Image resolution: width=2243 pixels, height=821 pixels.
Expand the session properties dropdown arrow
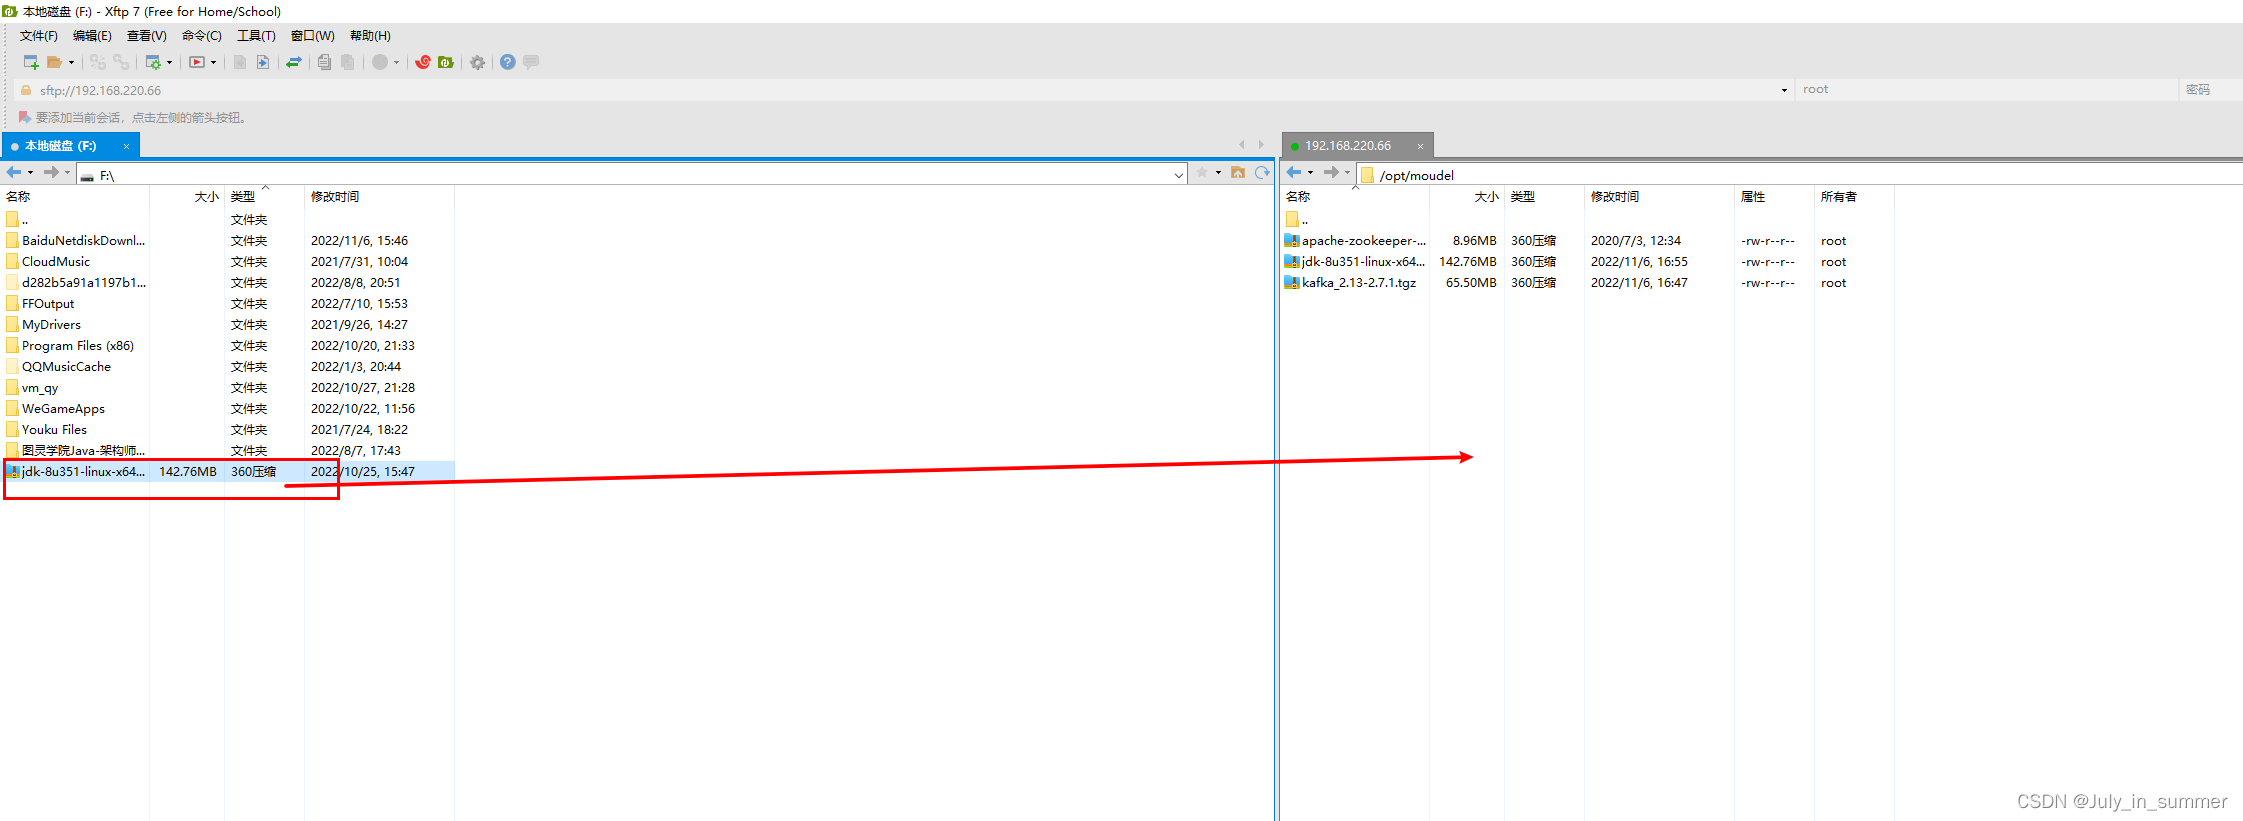[169, 62]
